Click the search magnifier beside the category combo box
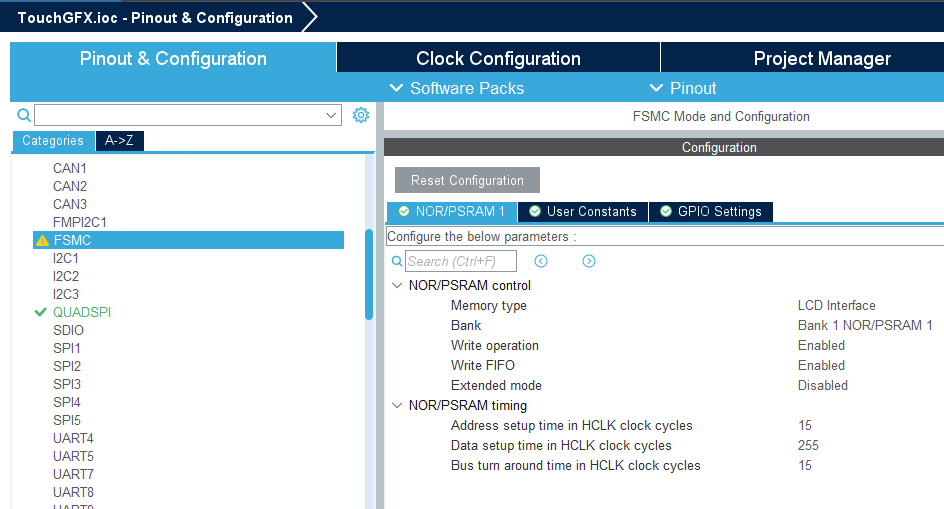Screen dimensions: 944x509 (x=24, y=116)
